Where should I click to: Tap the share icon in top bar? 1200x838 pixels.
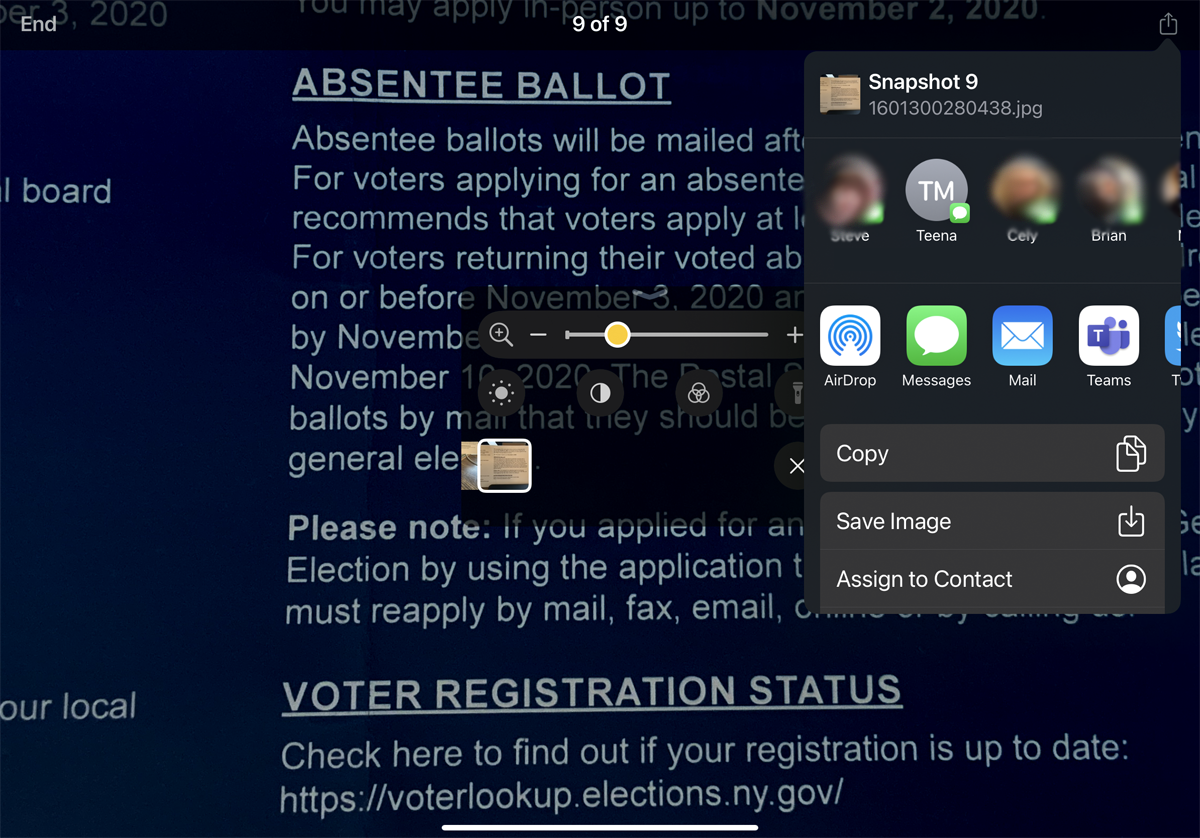(x=1168, y=24)
